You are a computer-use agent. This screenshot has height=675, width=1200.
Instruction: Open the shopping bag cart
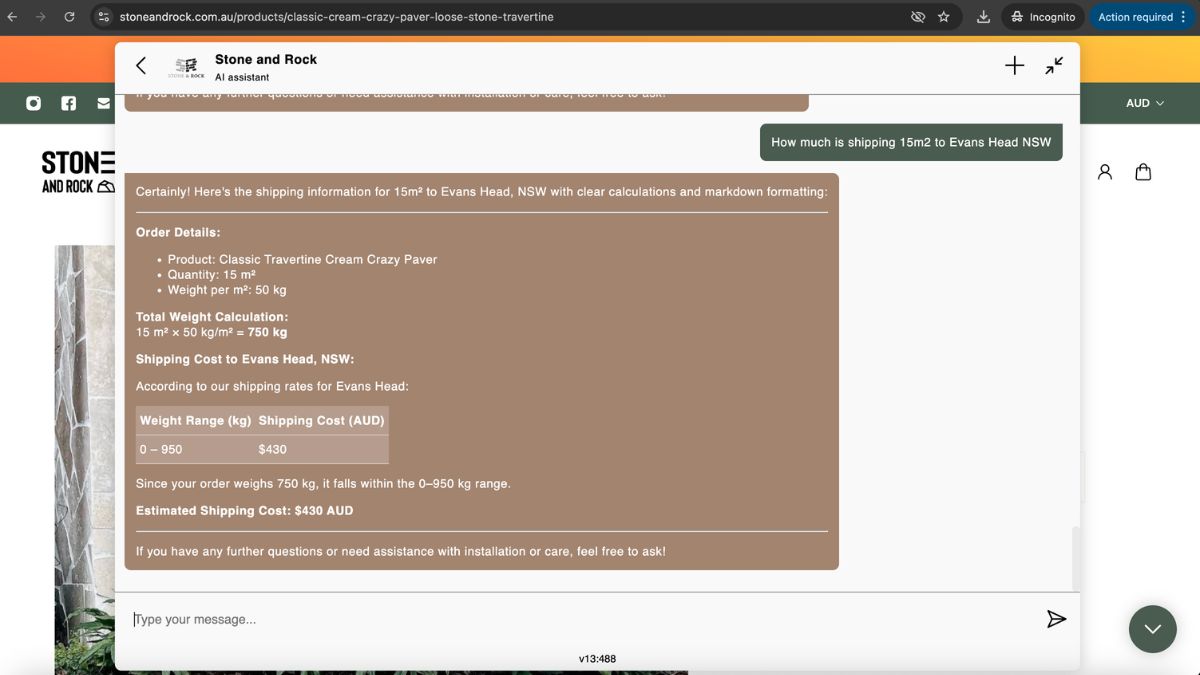tap(1143, 172)
